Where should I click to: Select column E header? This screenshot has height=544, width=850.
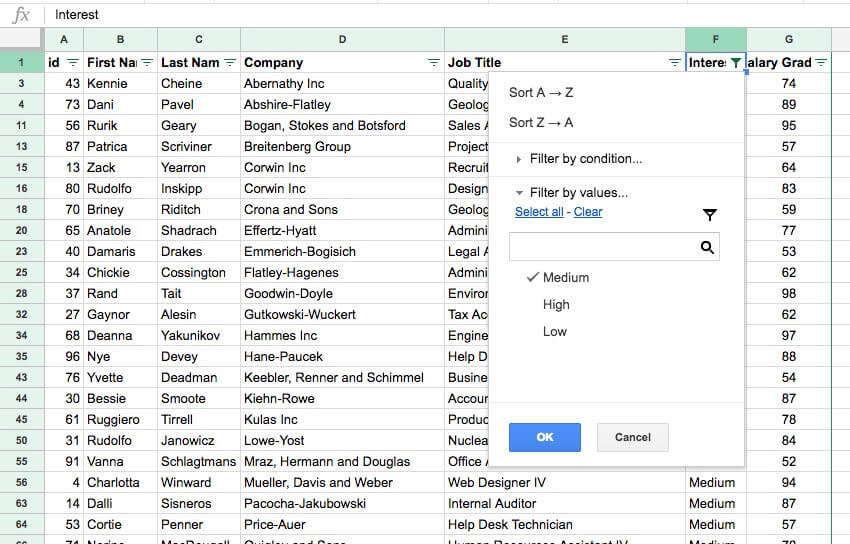click(564, 40)
